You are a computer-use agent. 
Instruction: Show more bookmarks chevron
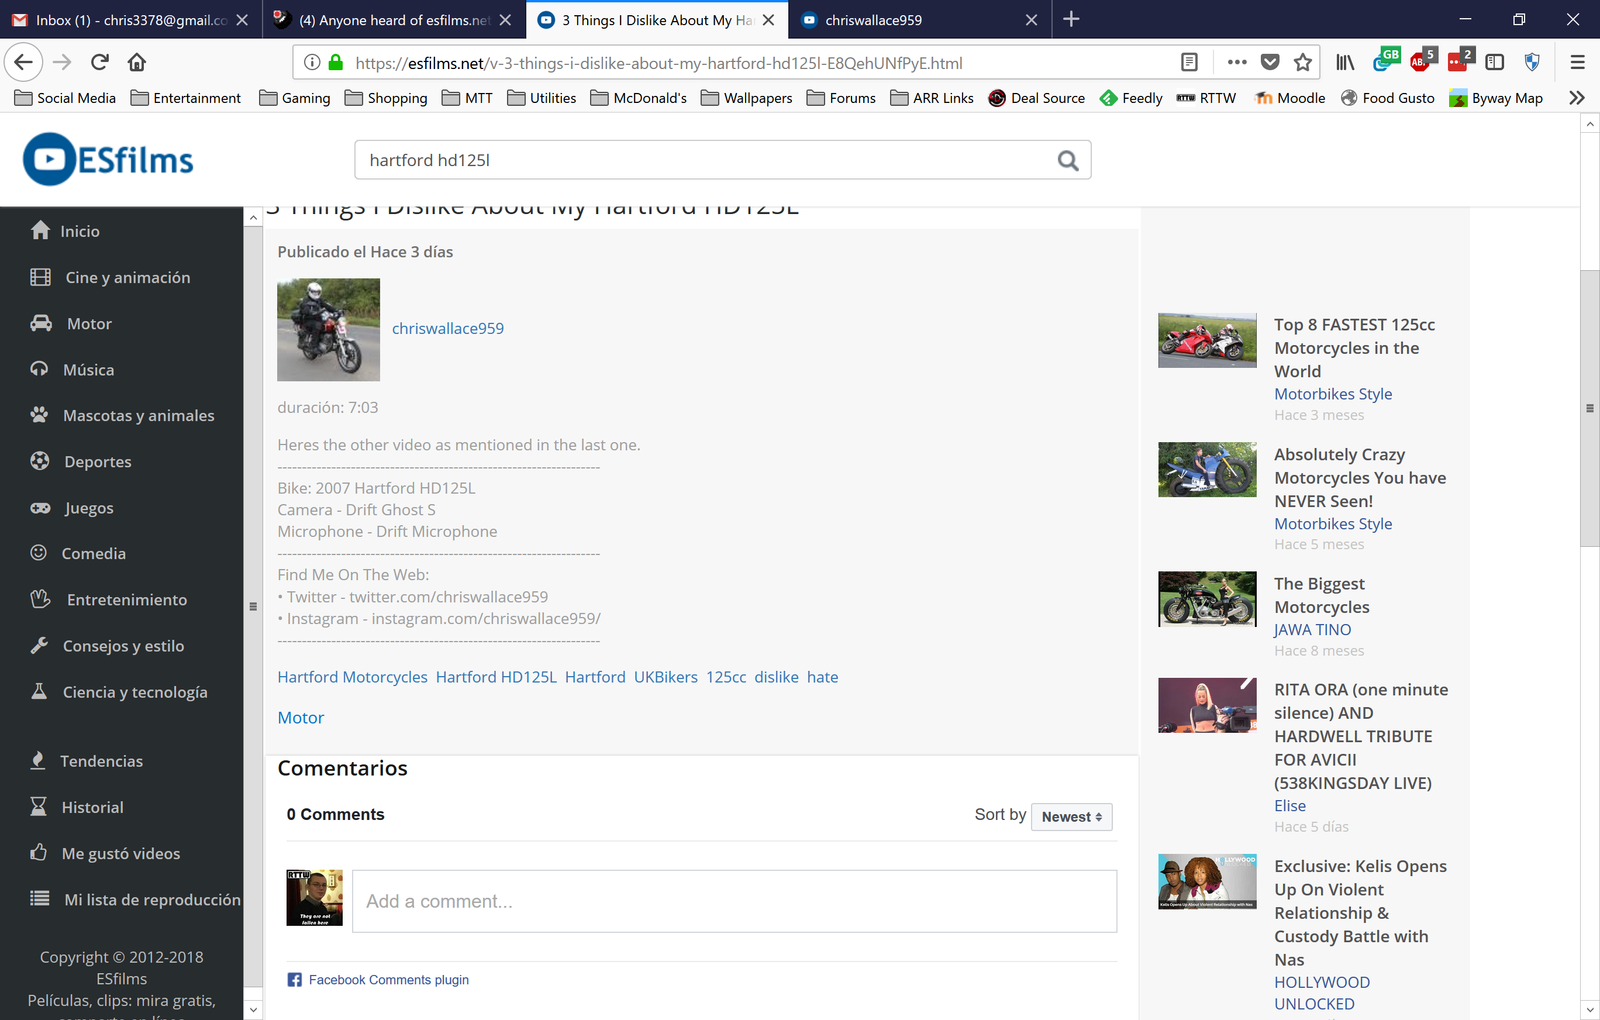[x=1577, y=98]
